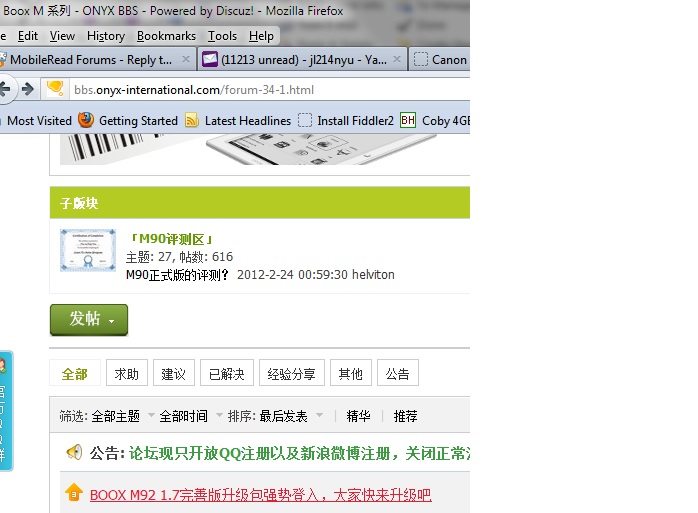The image size is (698, 513).
Task: Close the MobileRead Forums tab
Action: point(186,59)
